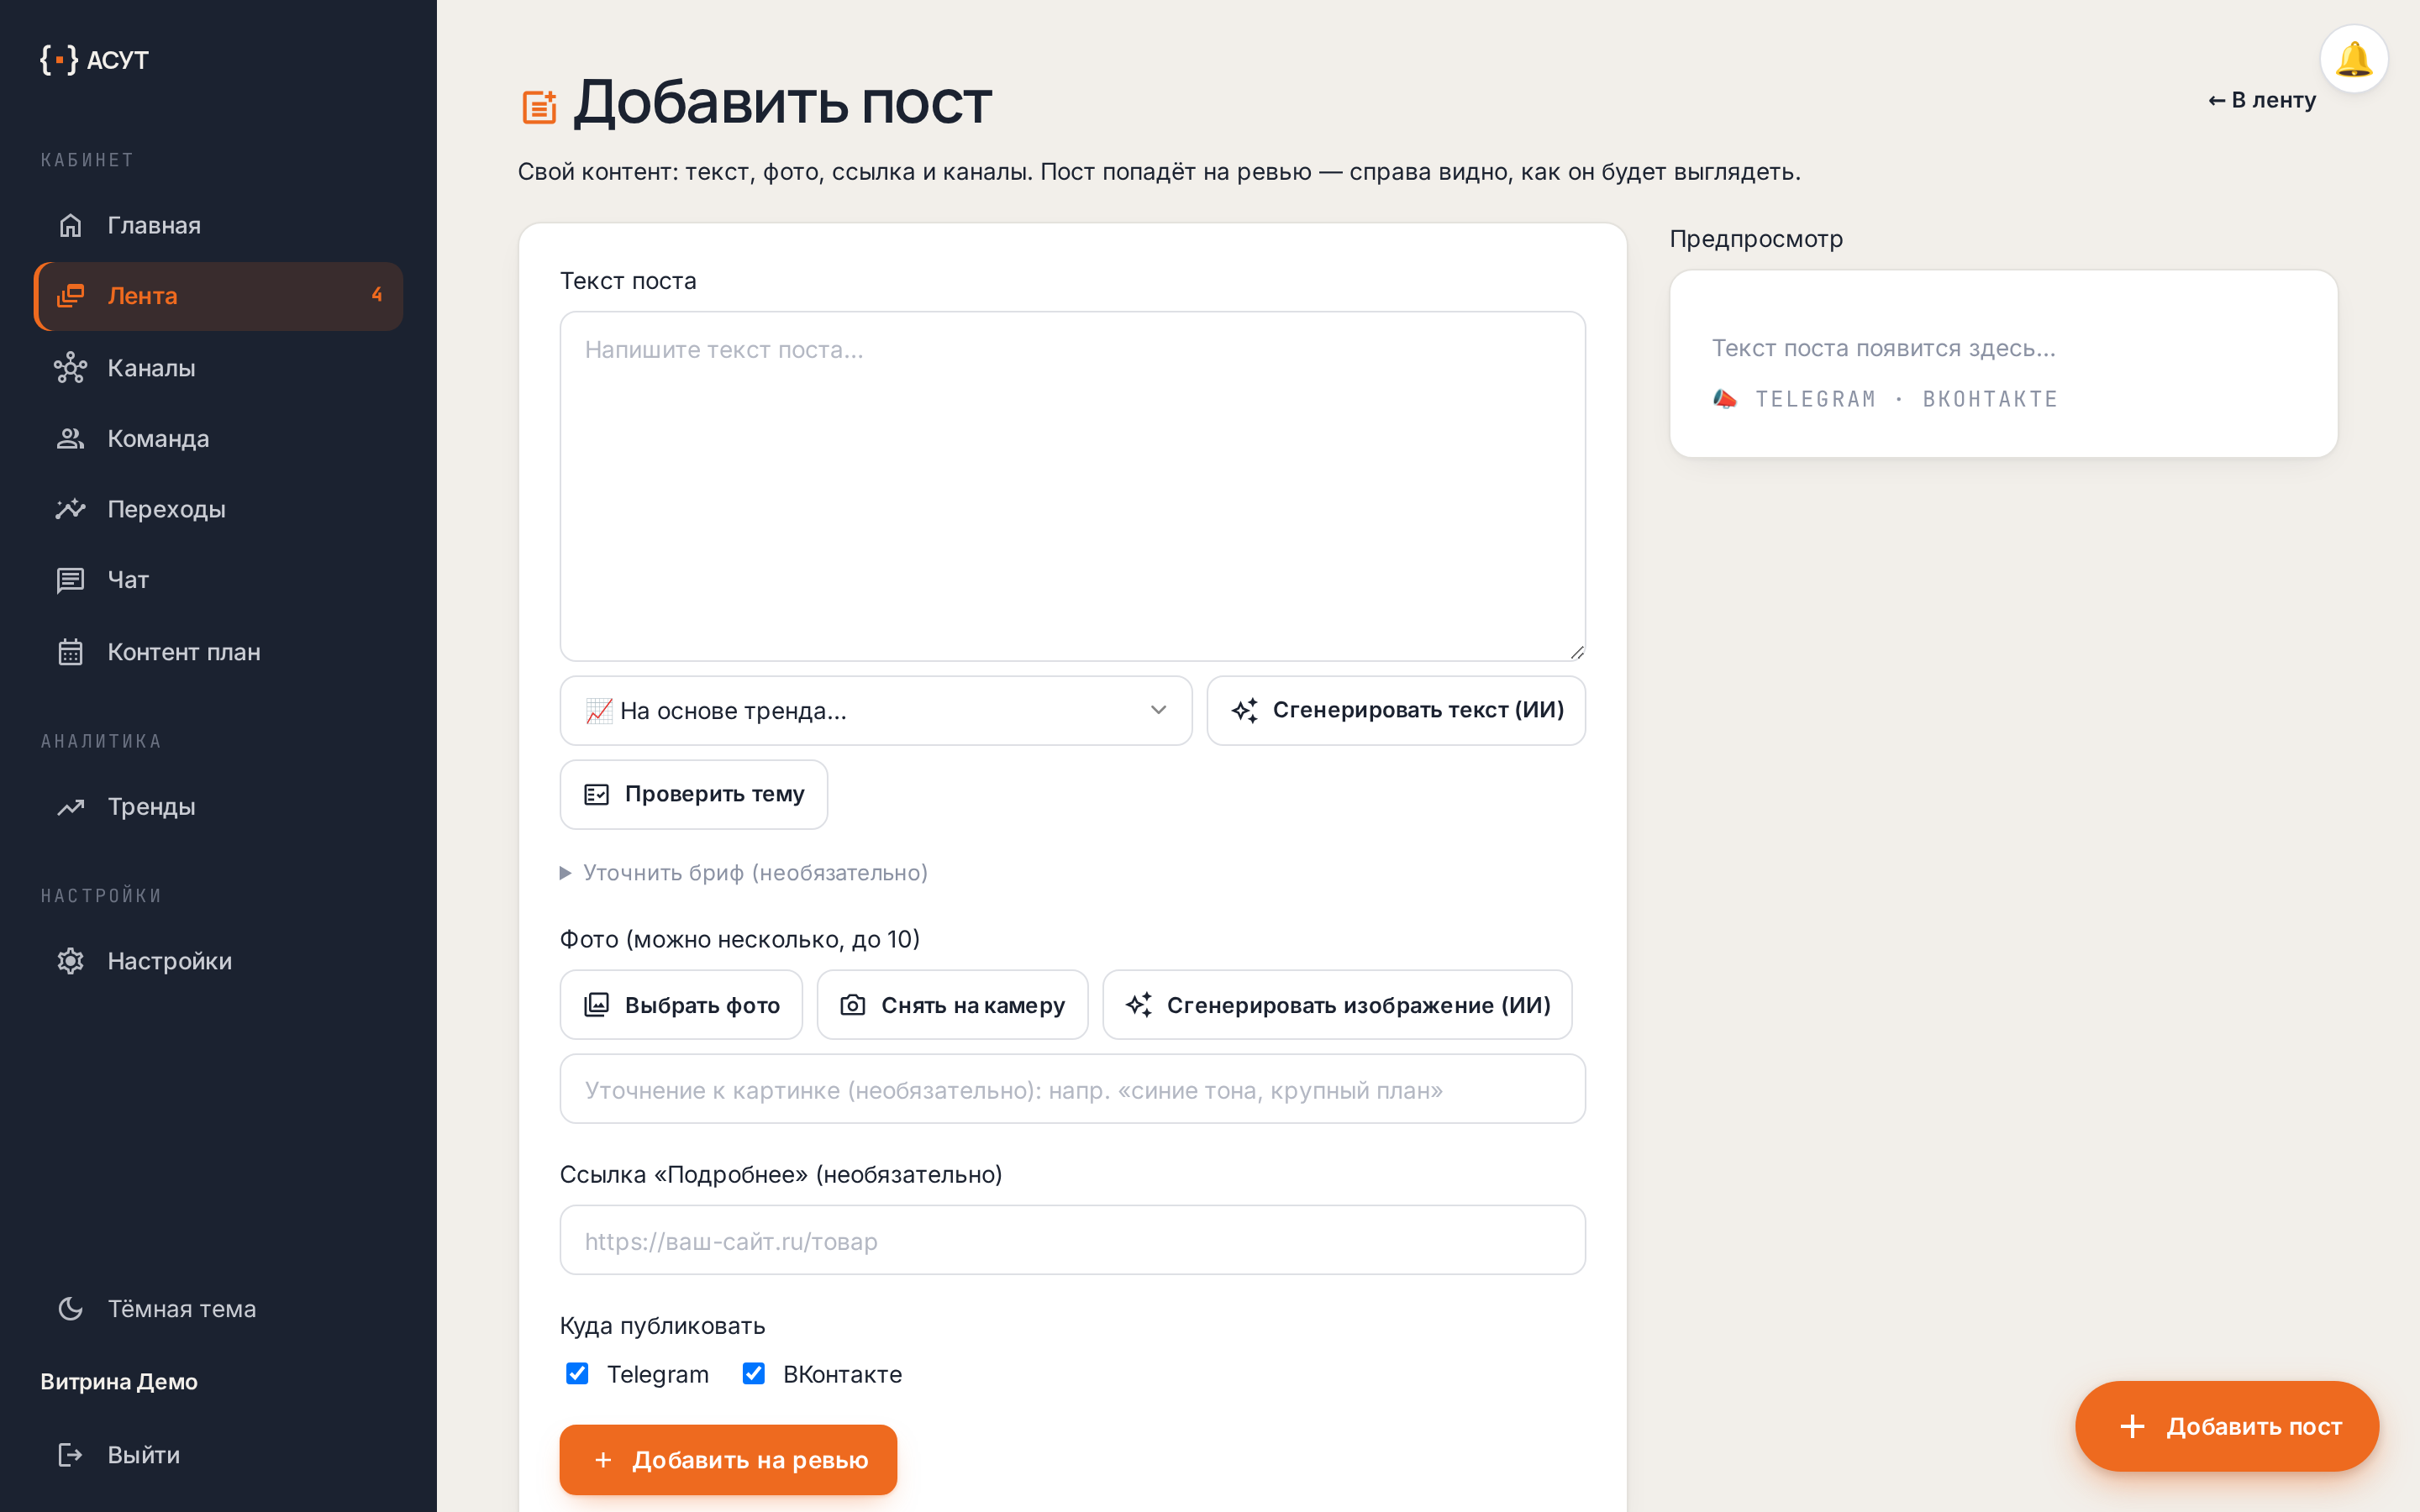The image size is (2420, 1512).
Task: Open Контент план menu item
Action: pos(218,652)
